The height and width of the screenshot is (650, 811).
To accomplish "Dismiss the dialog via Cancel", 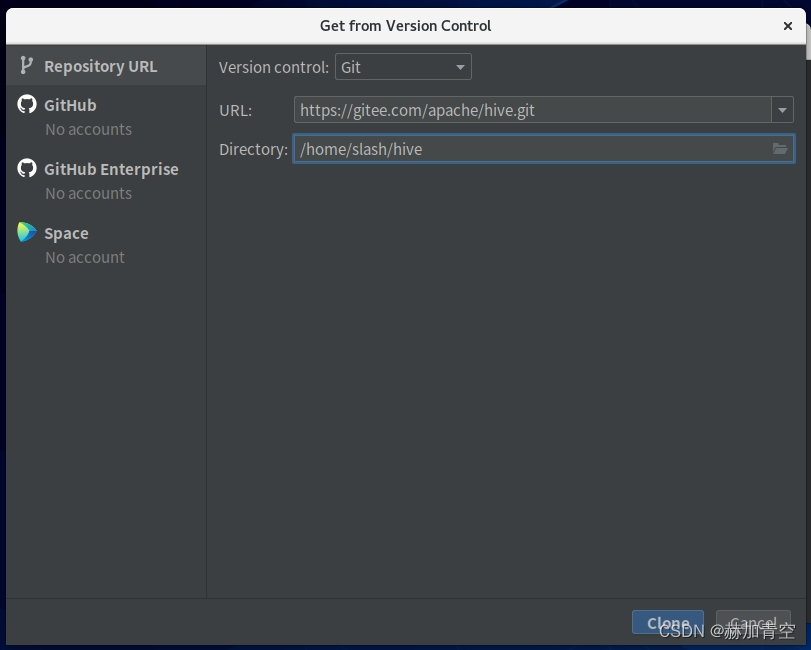I will pos(753,622).
